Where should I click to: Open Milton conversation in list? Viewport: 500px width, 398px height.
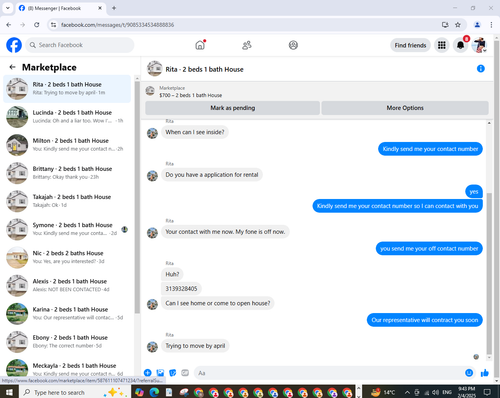(67, 145)
